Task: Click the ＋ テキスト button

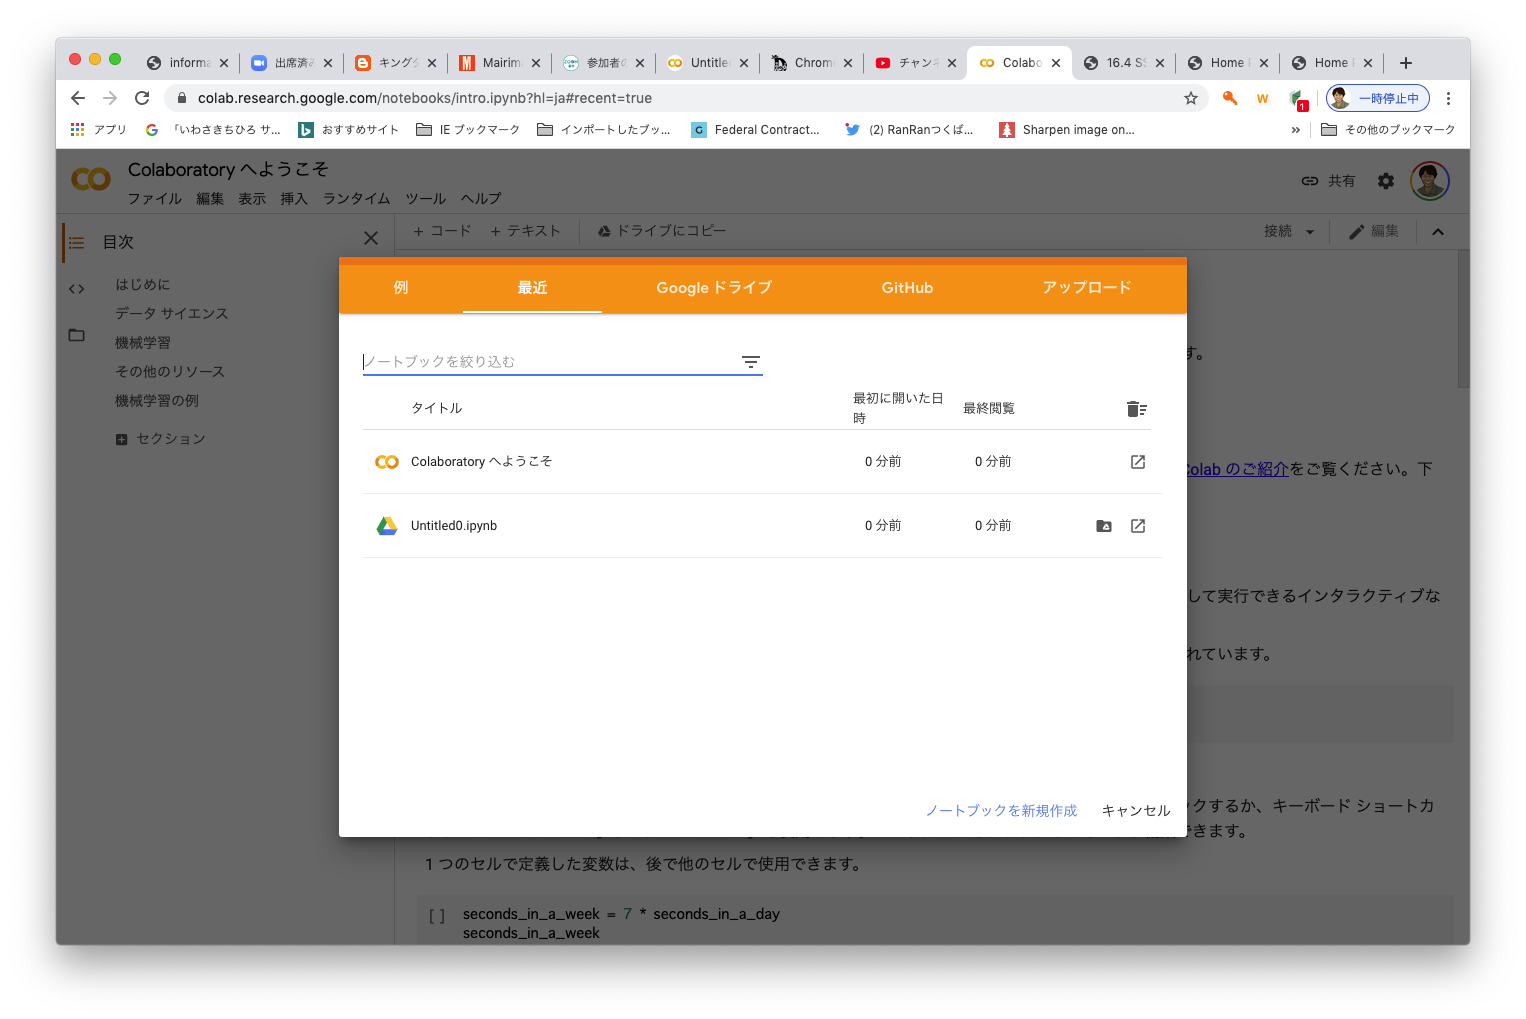Action: [525, 231]
